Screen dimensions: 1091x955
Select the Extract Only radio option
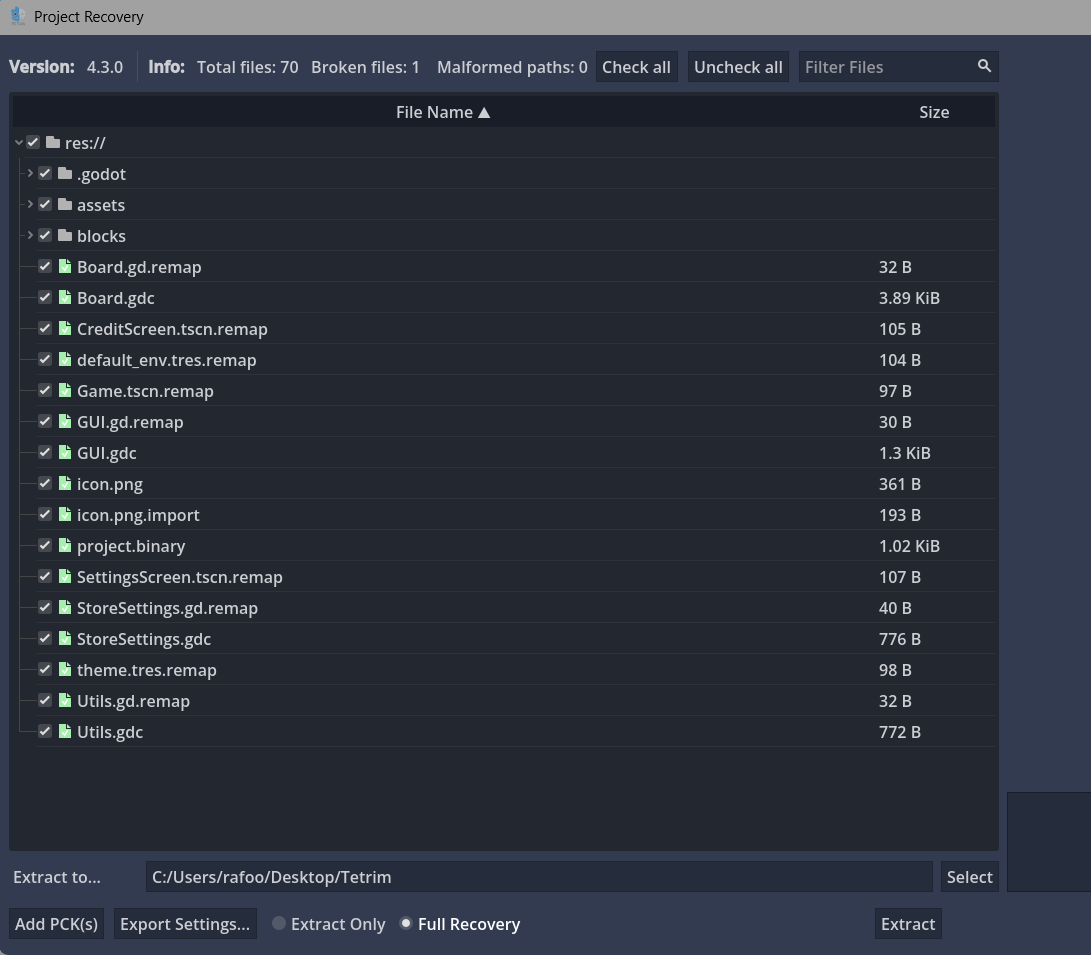coord(279,924)
